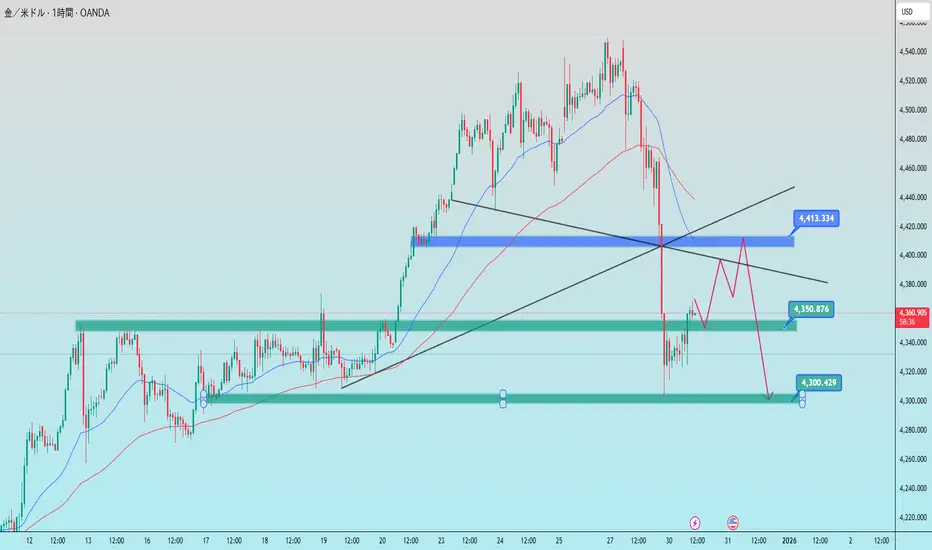Grab the left anchor handle of the 4,300 rectangle
Viewport: 932px width, 550px height.
click(x=204, y=394)
